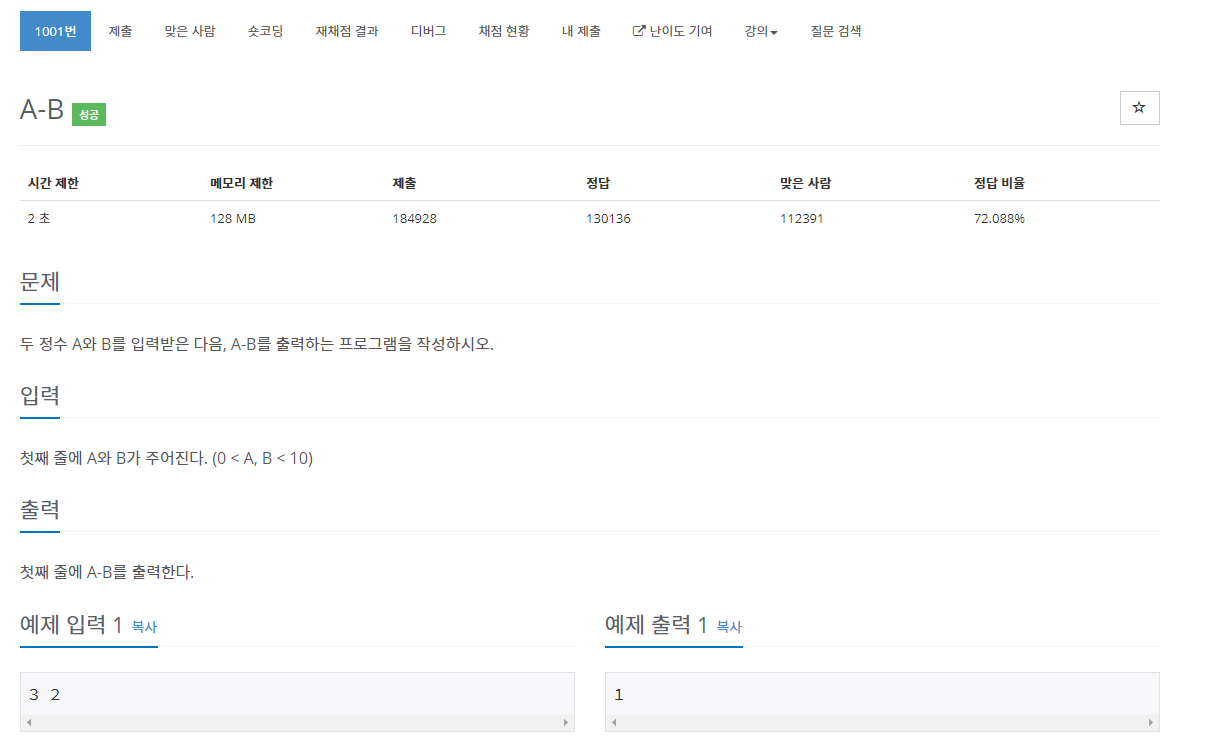The image size is (1205, 751).
Task: Click the A-B problem title
Action: 42,110
